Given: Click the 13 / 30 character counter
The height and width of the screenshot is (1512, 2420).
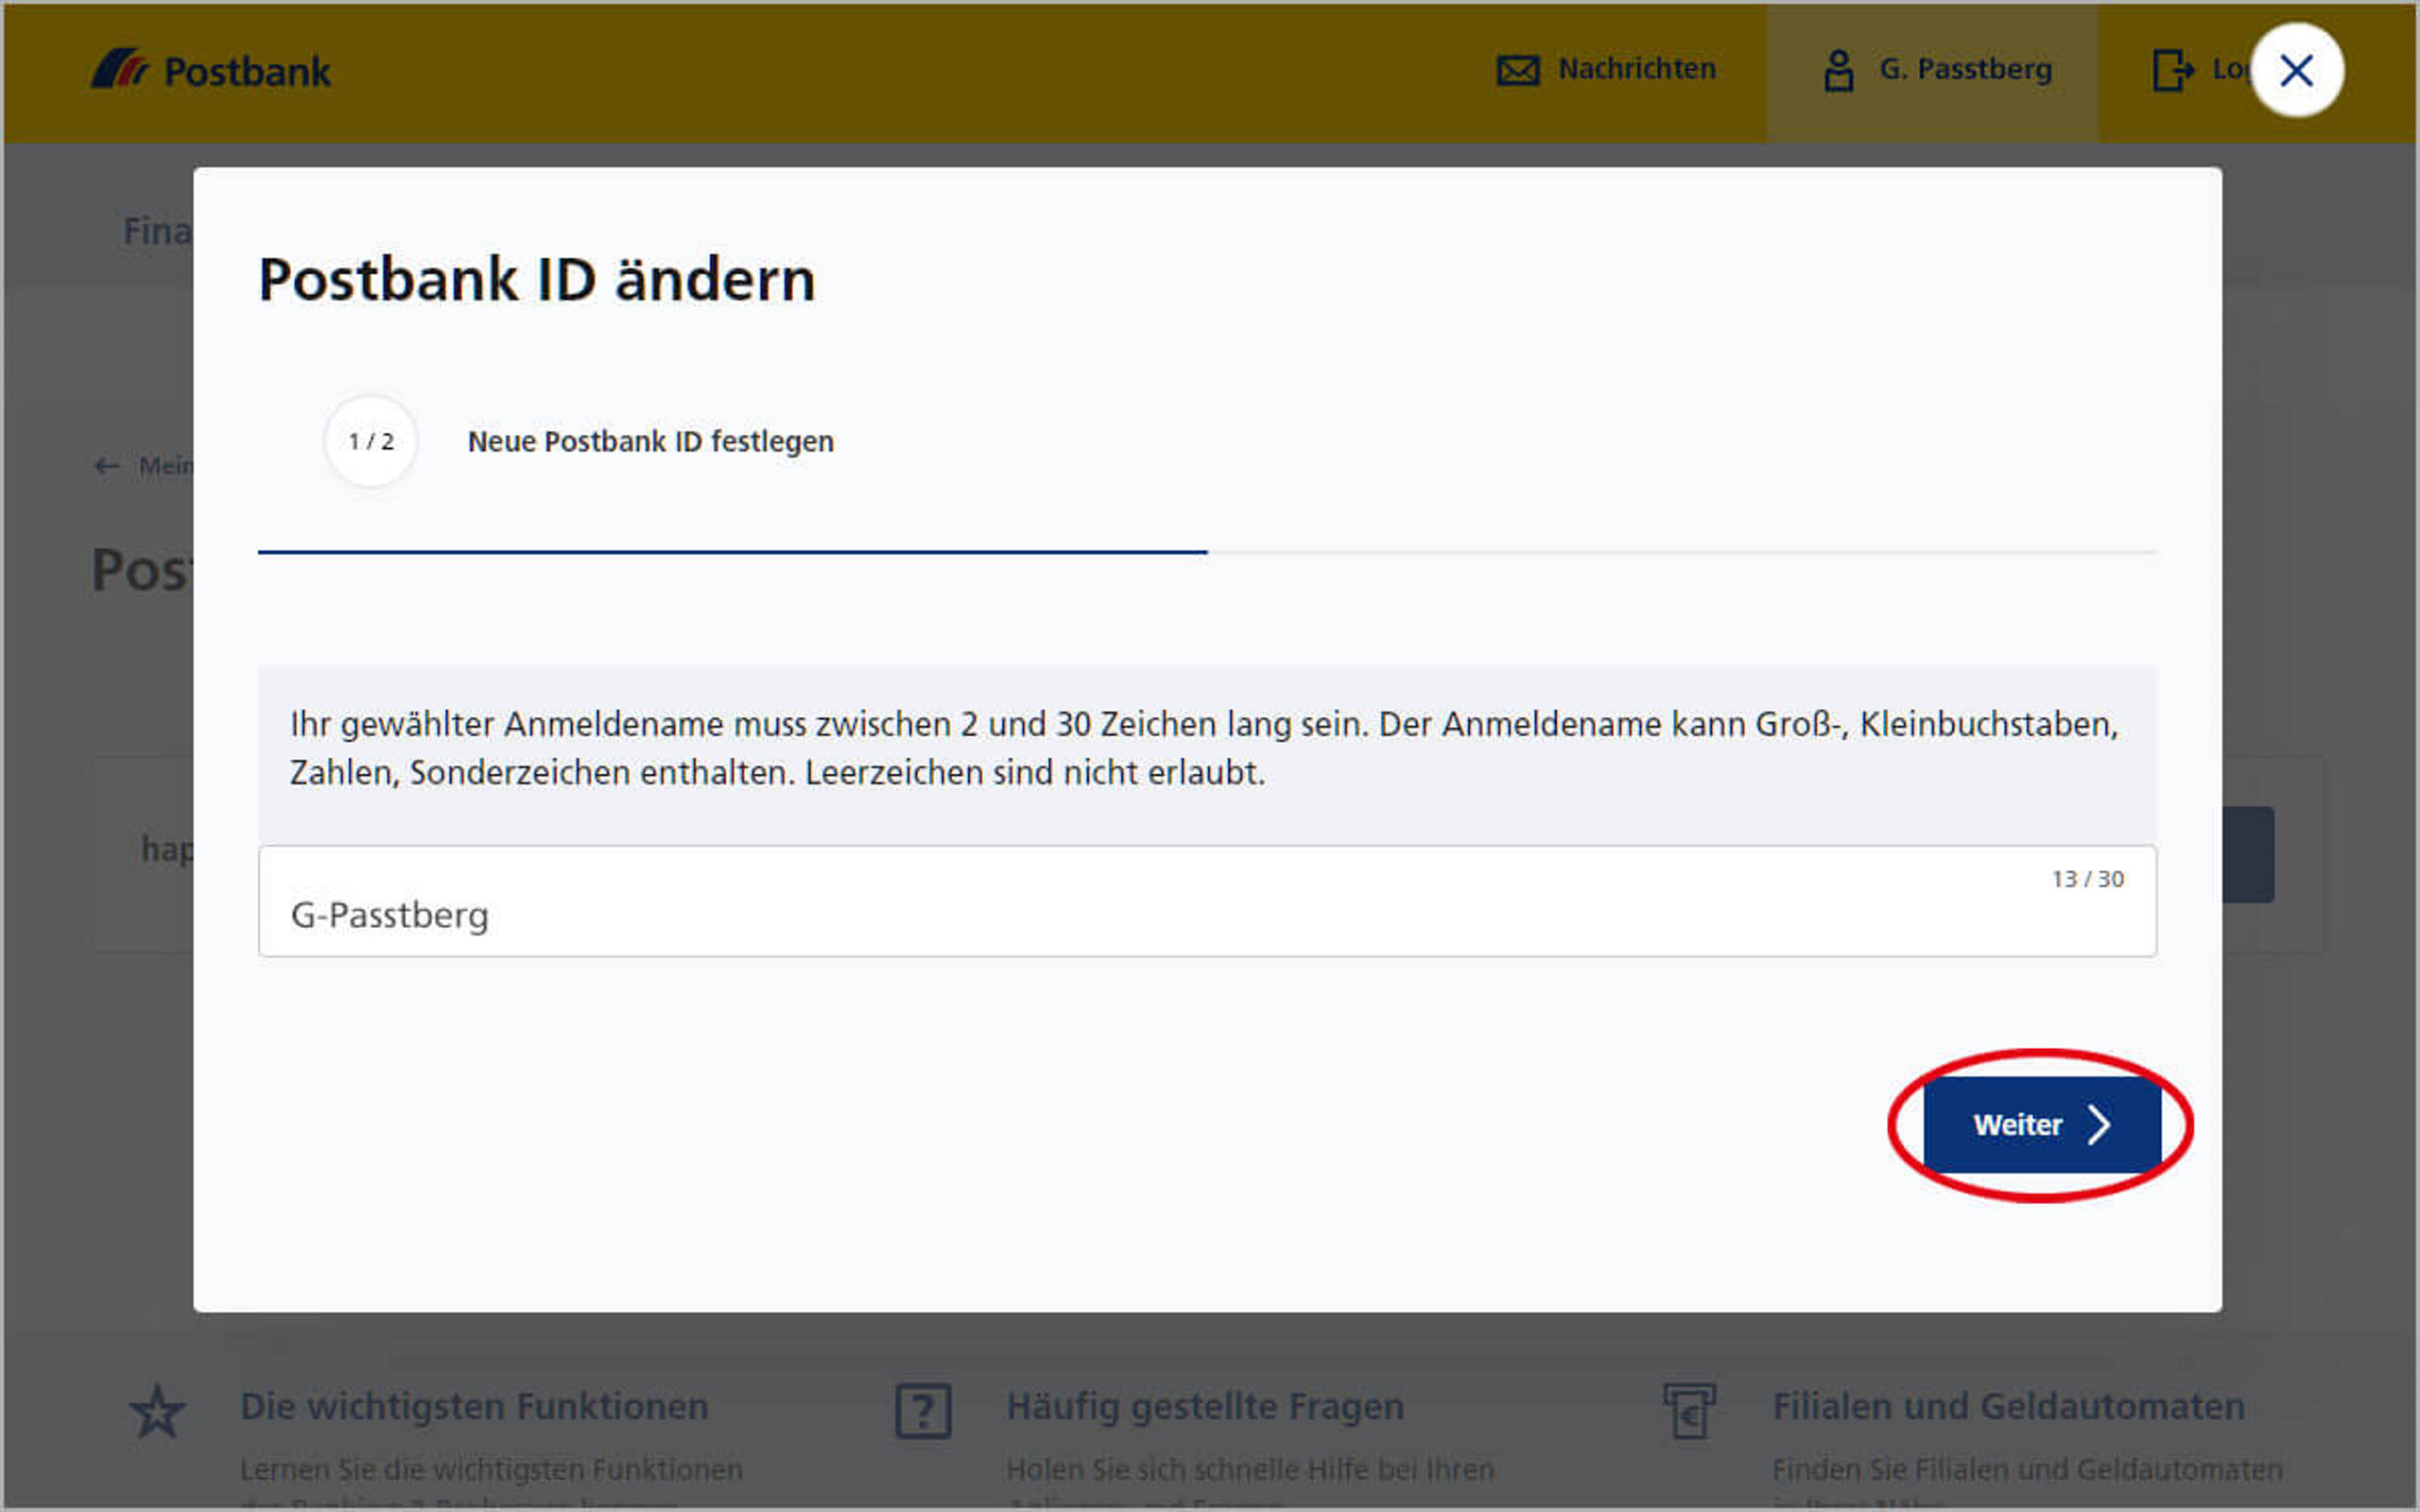Looking at the screenshot, I should pyautogui.click(x=2088, y=879).
